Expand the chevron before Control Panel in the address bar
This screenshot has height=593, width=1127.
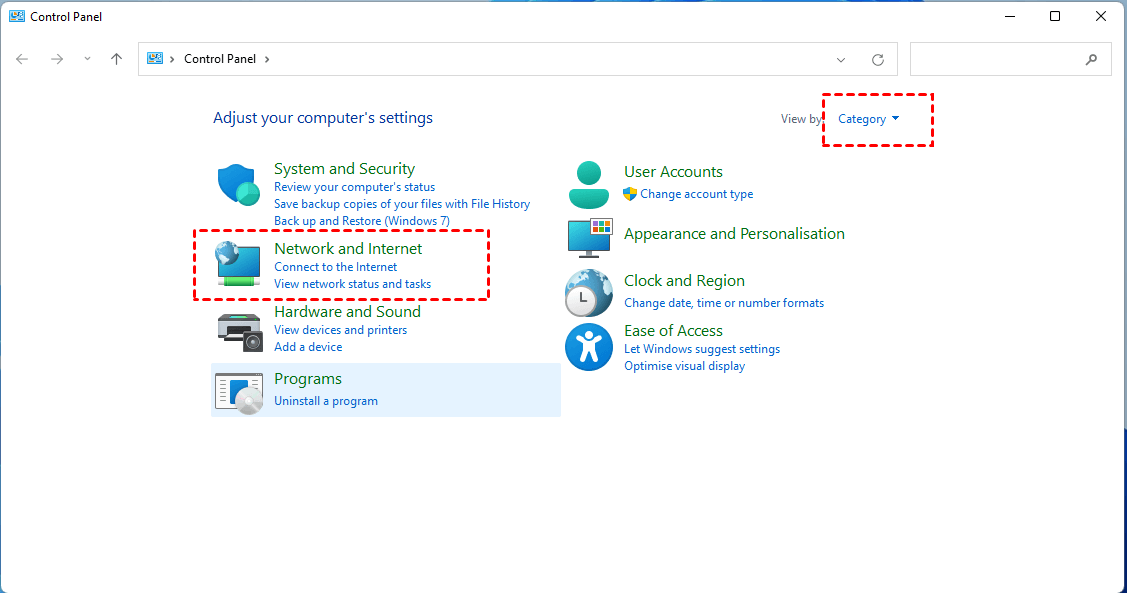(x=172, y=59)
